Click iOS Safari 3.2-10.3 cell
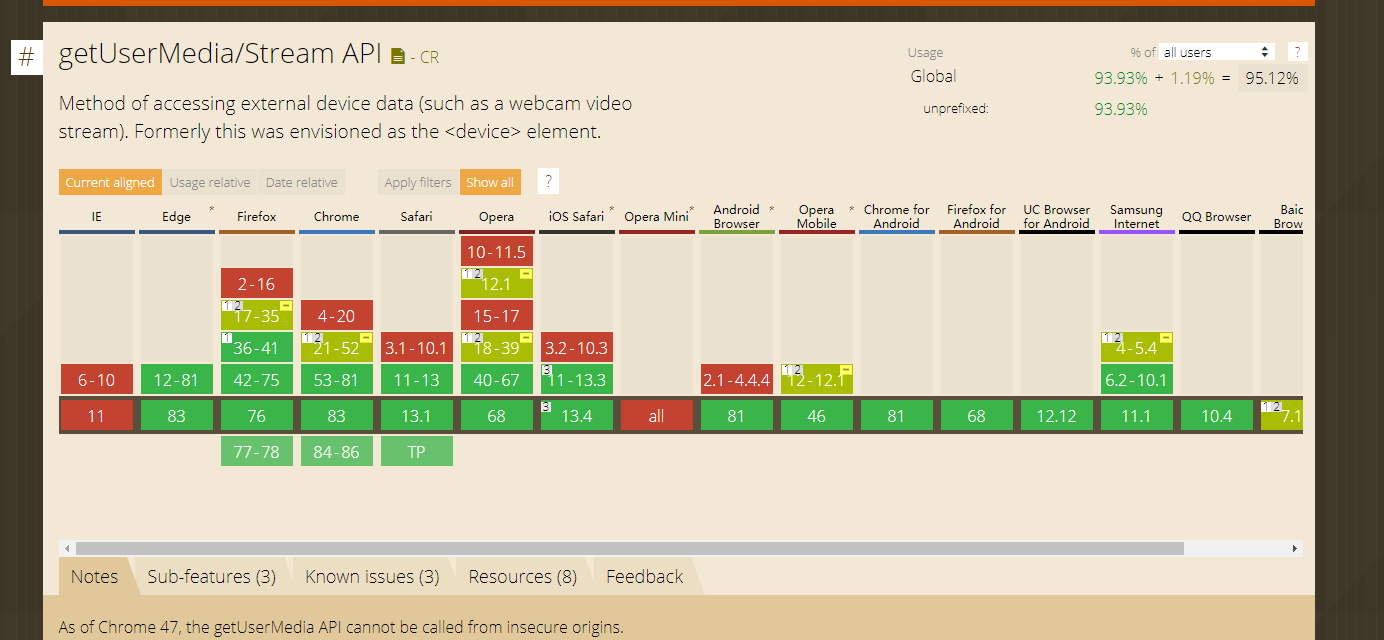Viewport: 1384px width, 640px height. click(576, 347)
